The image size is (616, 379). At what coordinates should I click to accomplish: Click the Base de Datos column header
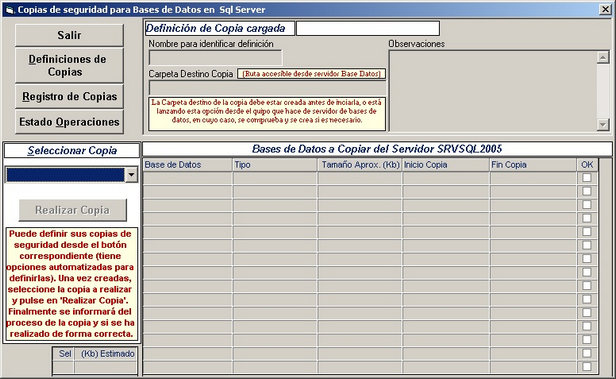pos(187,165)
